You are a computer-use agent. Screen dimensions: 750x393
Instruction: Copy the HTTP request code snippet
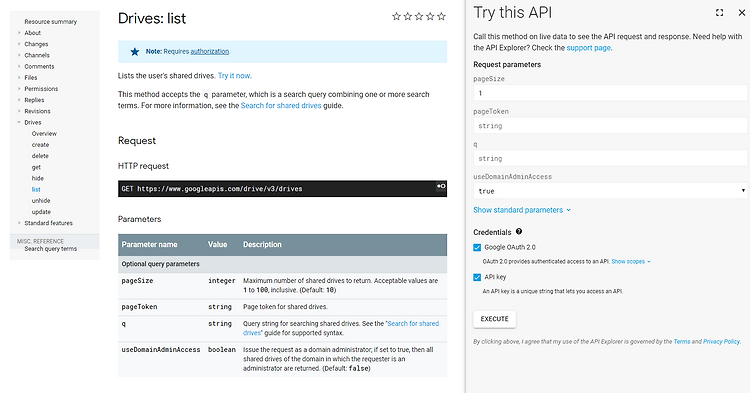coord(441,186)
